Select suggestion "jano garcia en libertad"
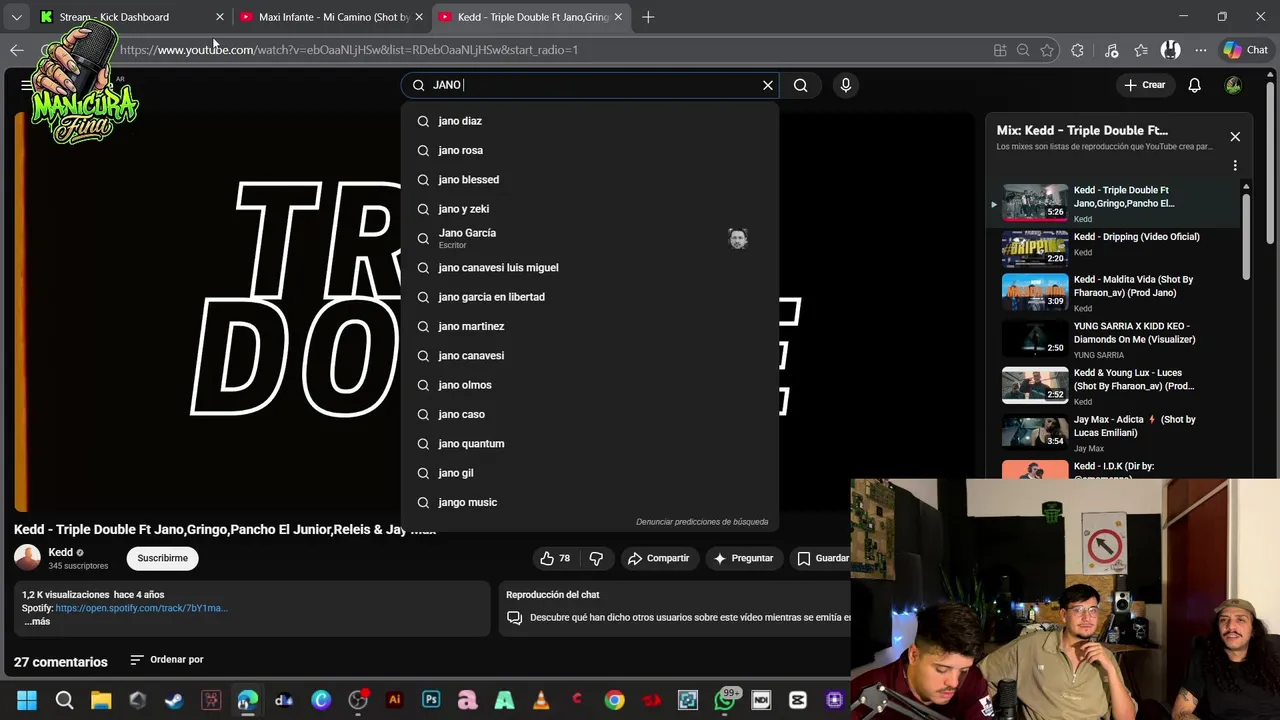The width and height of the screenshot is (1280, 720). coord(590,297)
